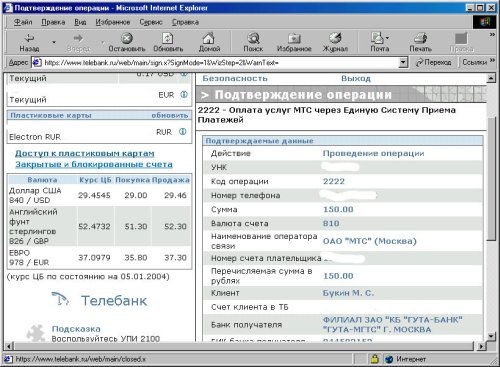500x367 pixels.
Task: Click client name Букин М. С.
Action: [x=348, y=293]
